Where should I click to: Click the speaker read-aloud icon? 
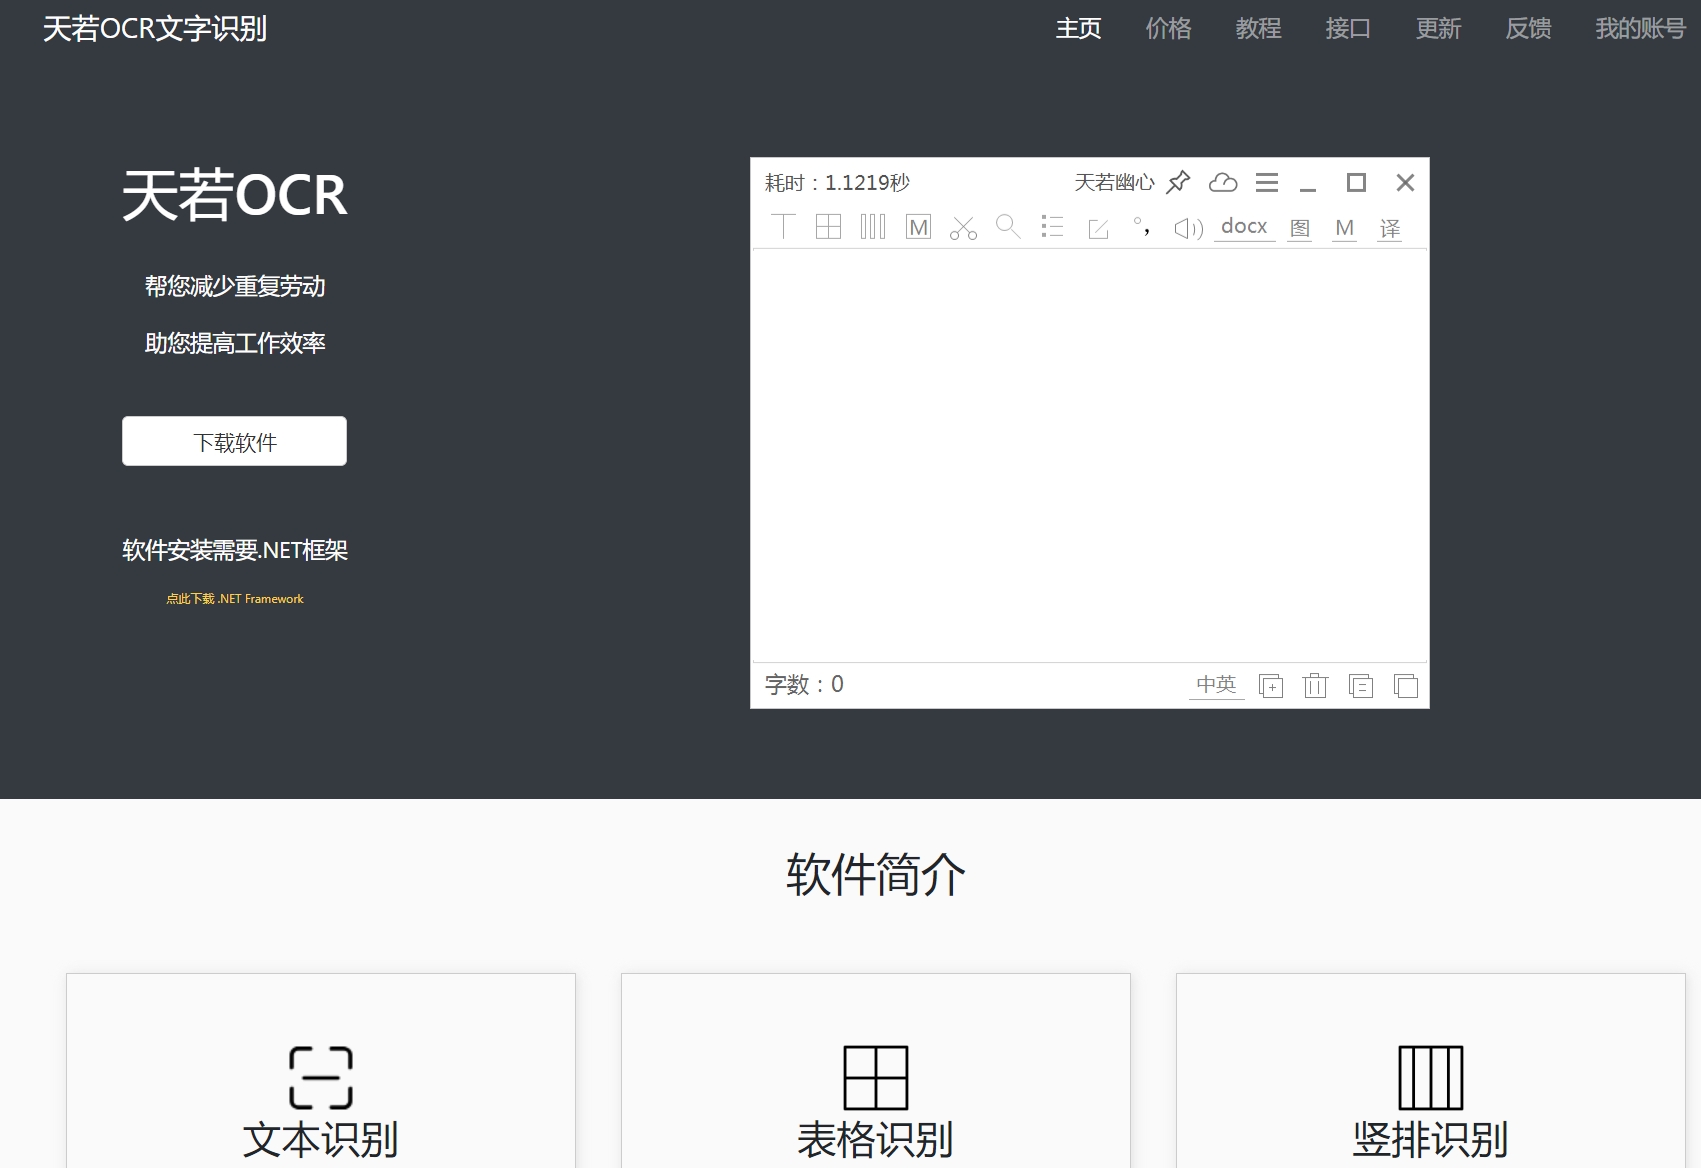(x=1188, y=229)
